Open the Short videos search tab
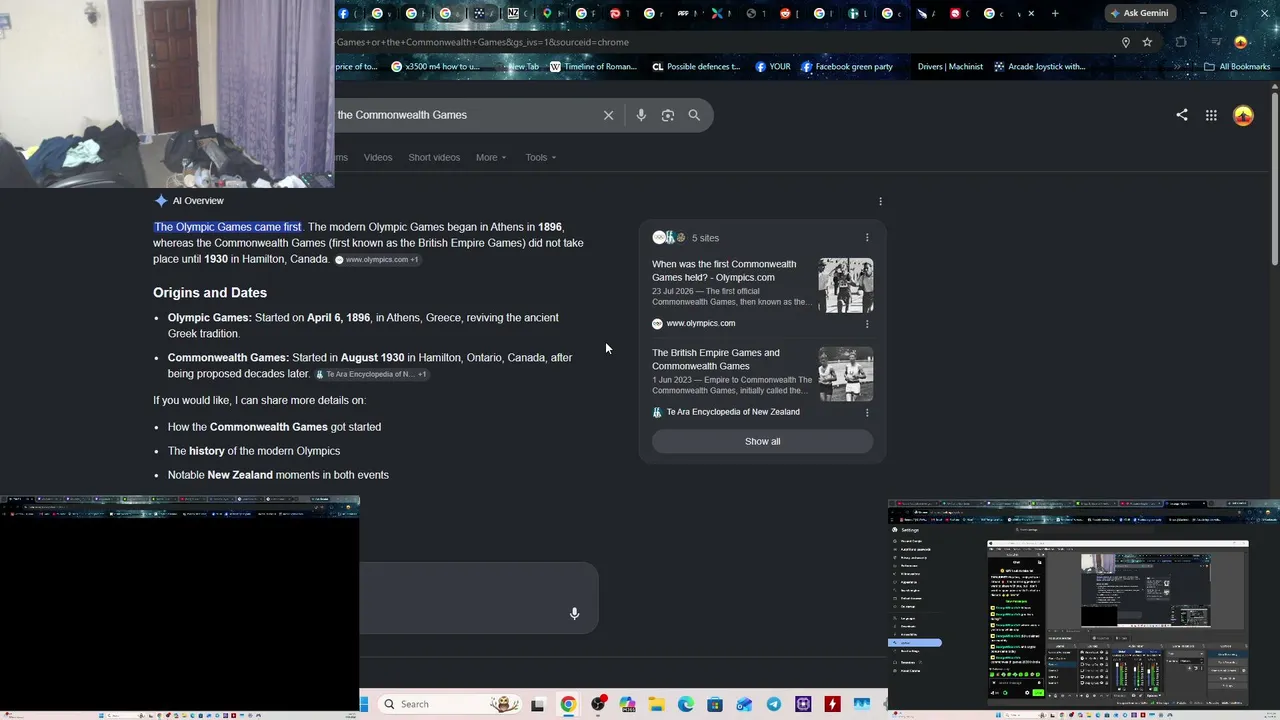This screenshot has height=720, width=1280. 434,157
